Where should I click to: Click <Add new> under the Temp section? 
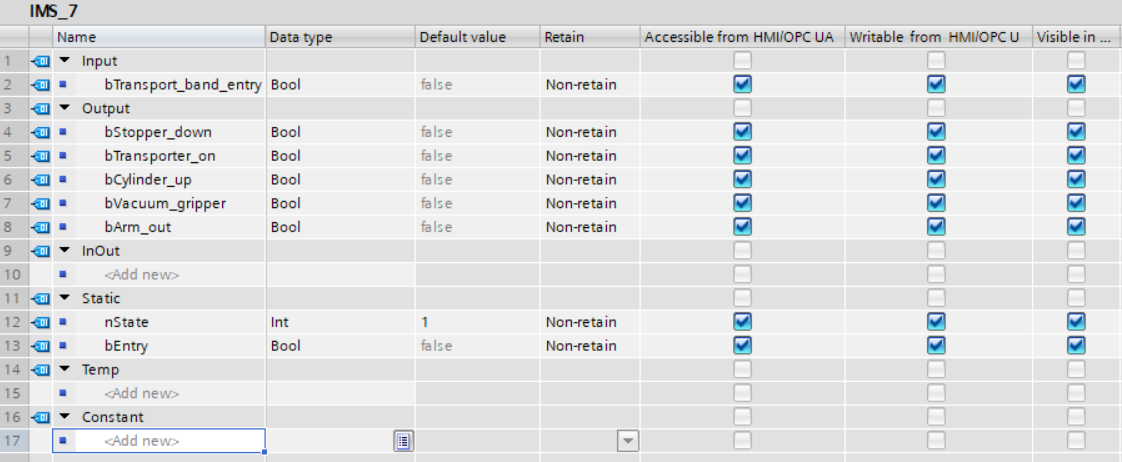click(x=142, y=394)
